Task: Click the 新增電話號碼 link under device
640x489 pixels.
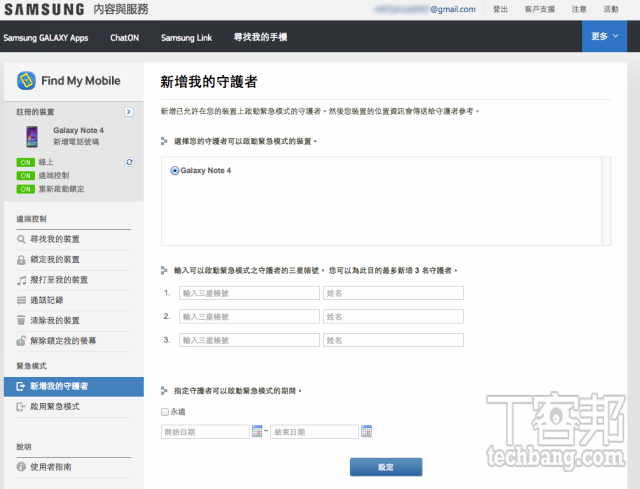Action: click(76, 142)
